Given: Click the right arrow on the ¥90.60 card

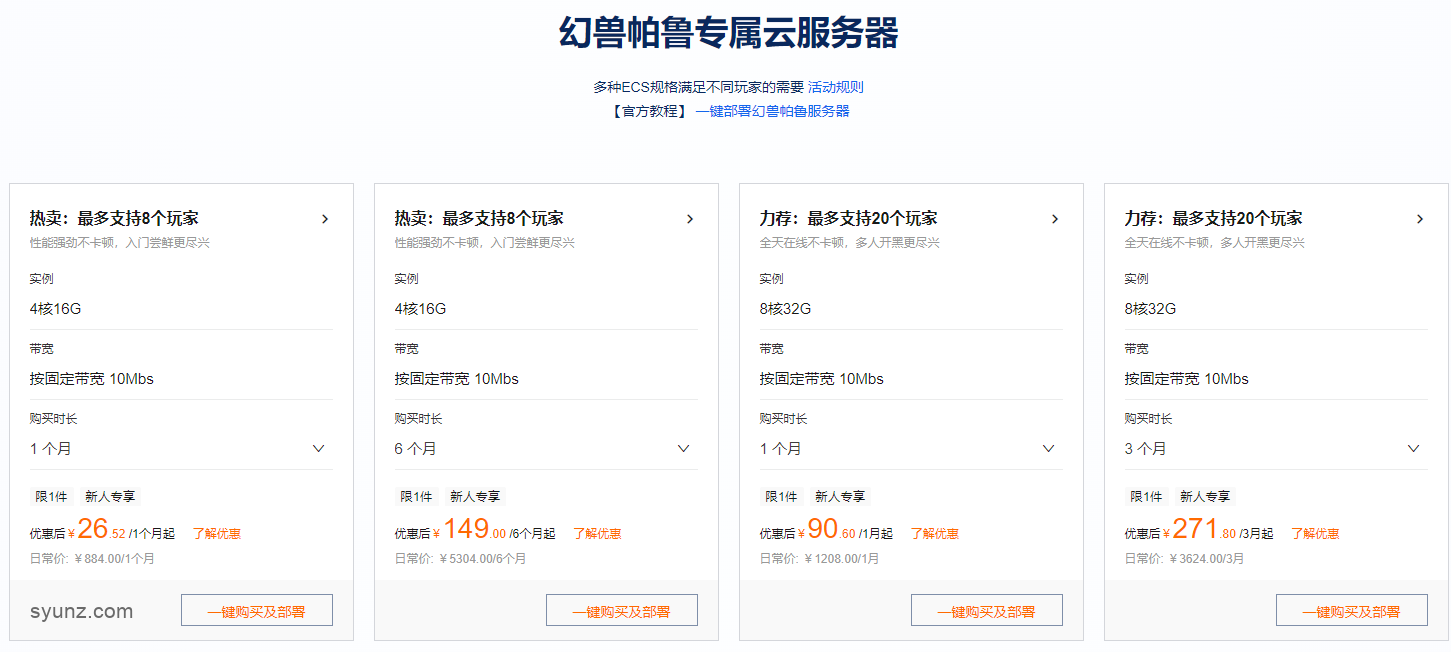Looking at the screenshot, I should [x=1055, y=219].
